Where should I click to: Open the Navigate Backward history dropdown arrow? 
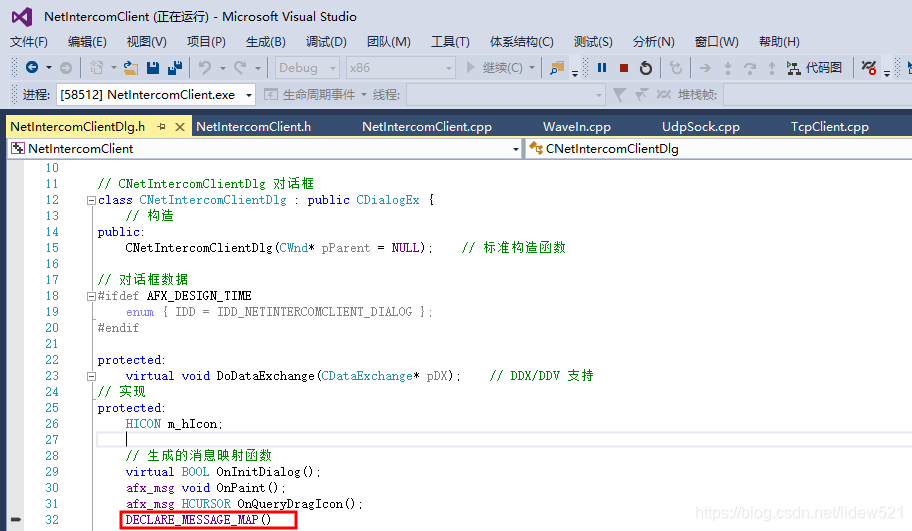coord(49,68)
